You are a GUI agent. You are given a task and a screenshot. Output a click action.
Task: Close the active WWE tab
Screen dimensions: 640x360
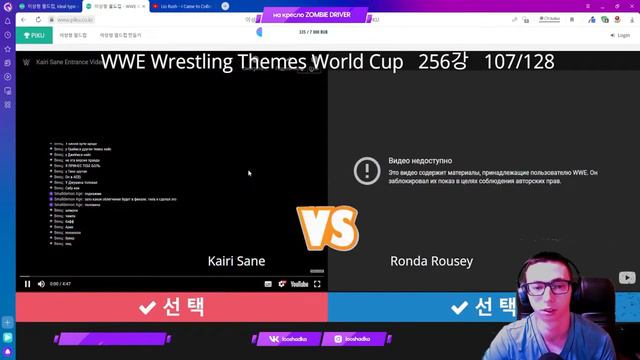point(143,7)
